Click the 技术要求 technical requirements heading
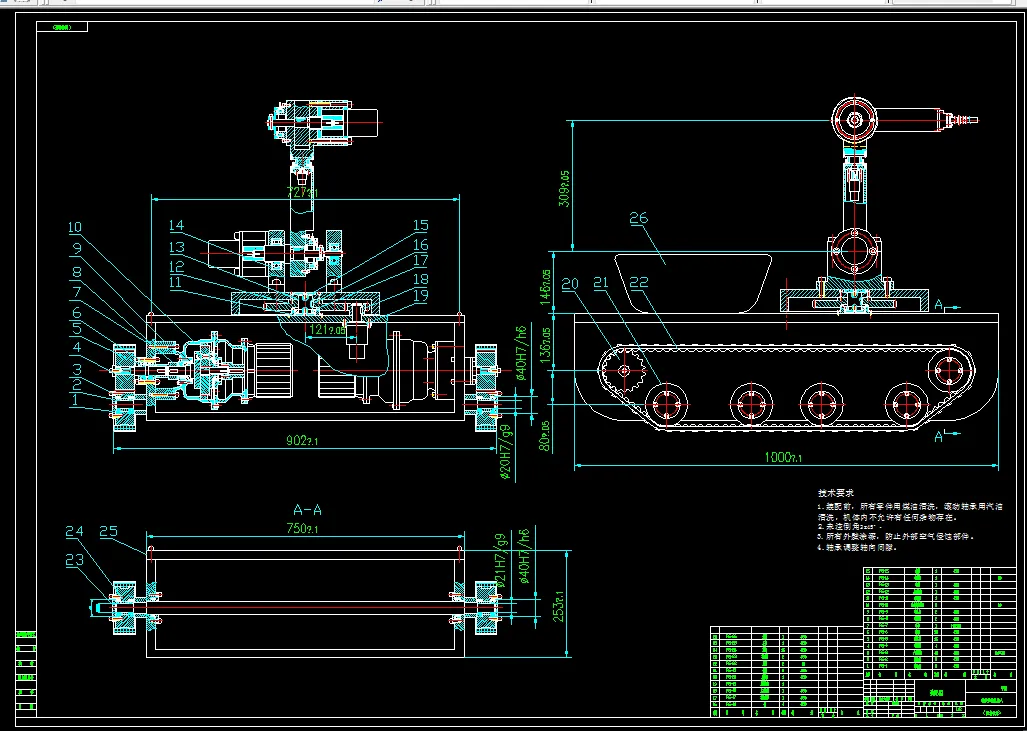Screen dimensions: 1027x731 [836, 493]
